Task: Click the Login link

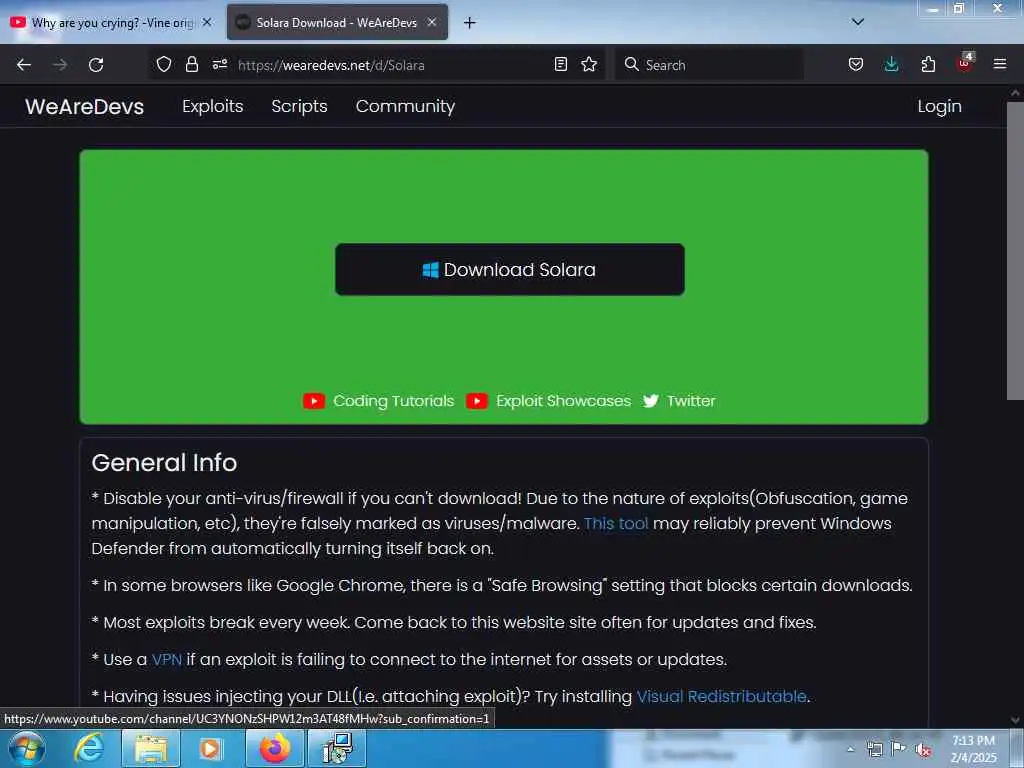Action: [939, 106]
